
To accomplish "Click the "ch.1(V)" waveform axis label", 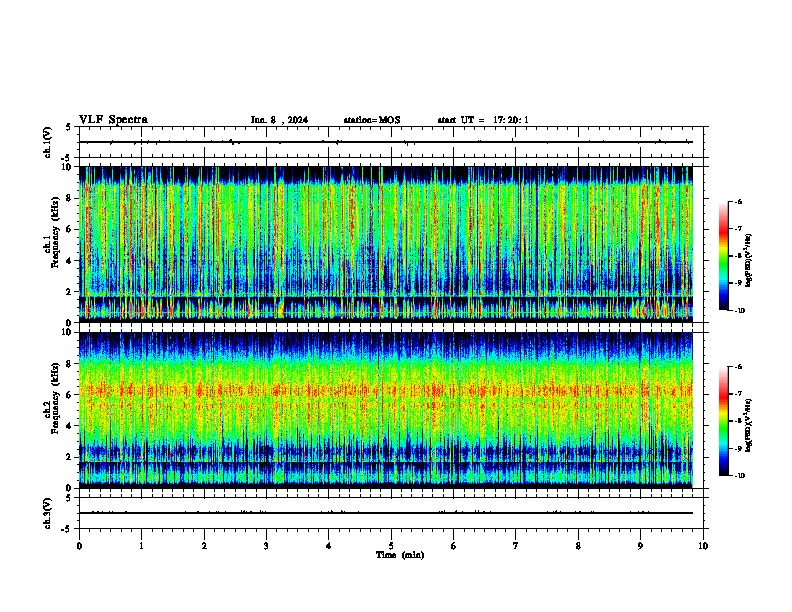I will click(48, 142).
